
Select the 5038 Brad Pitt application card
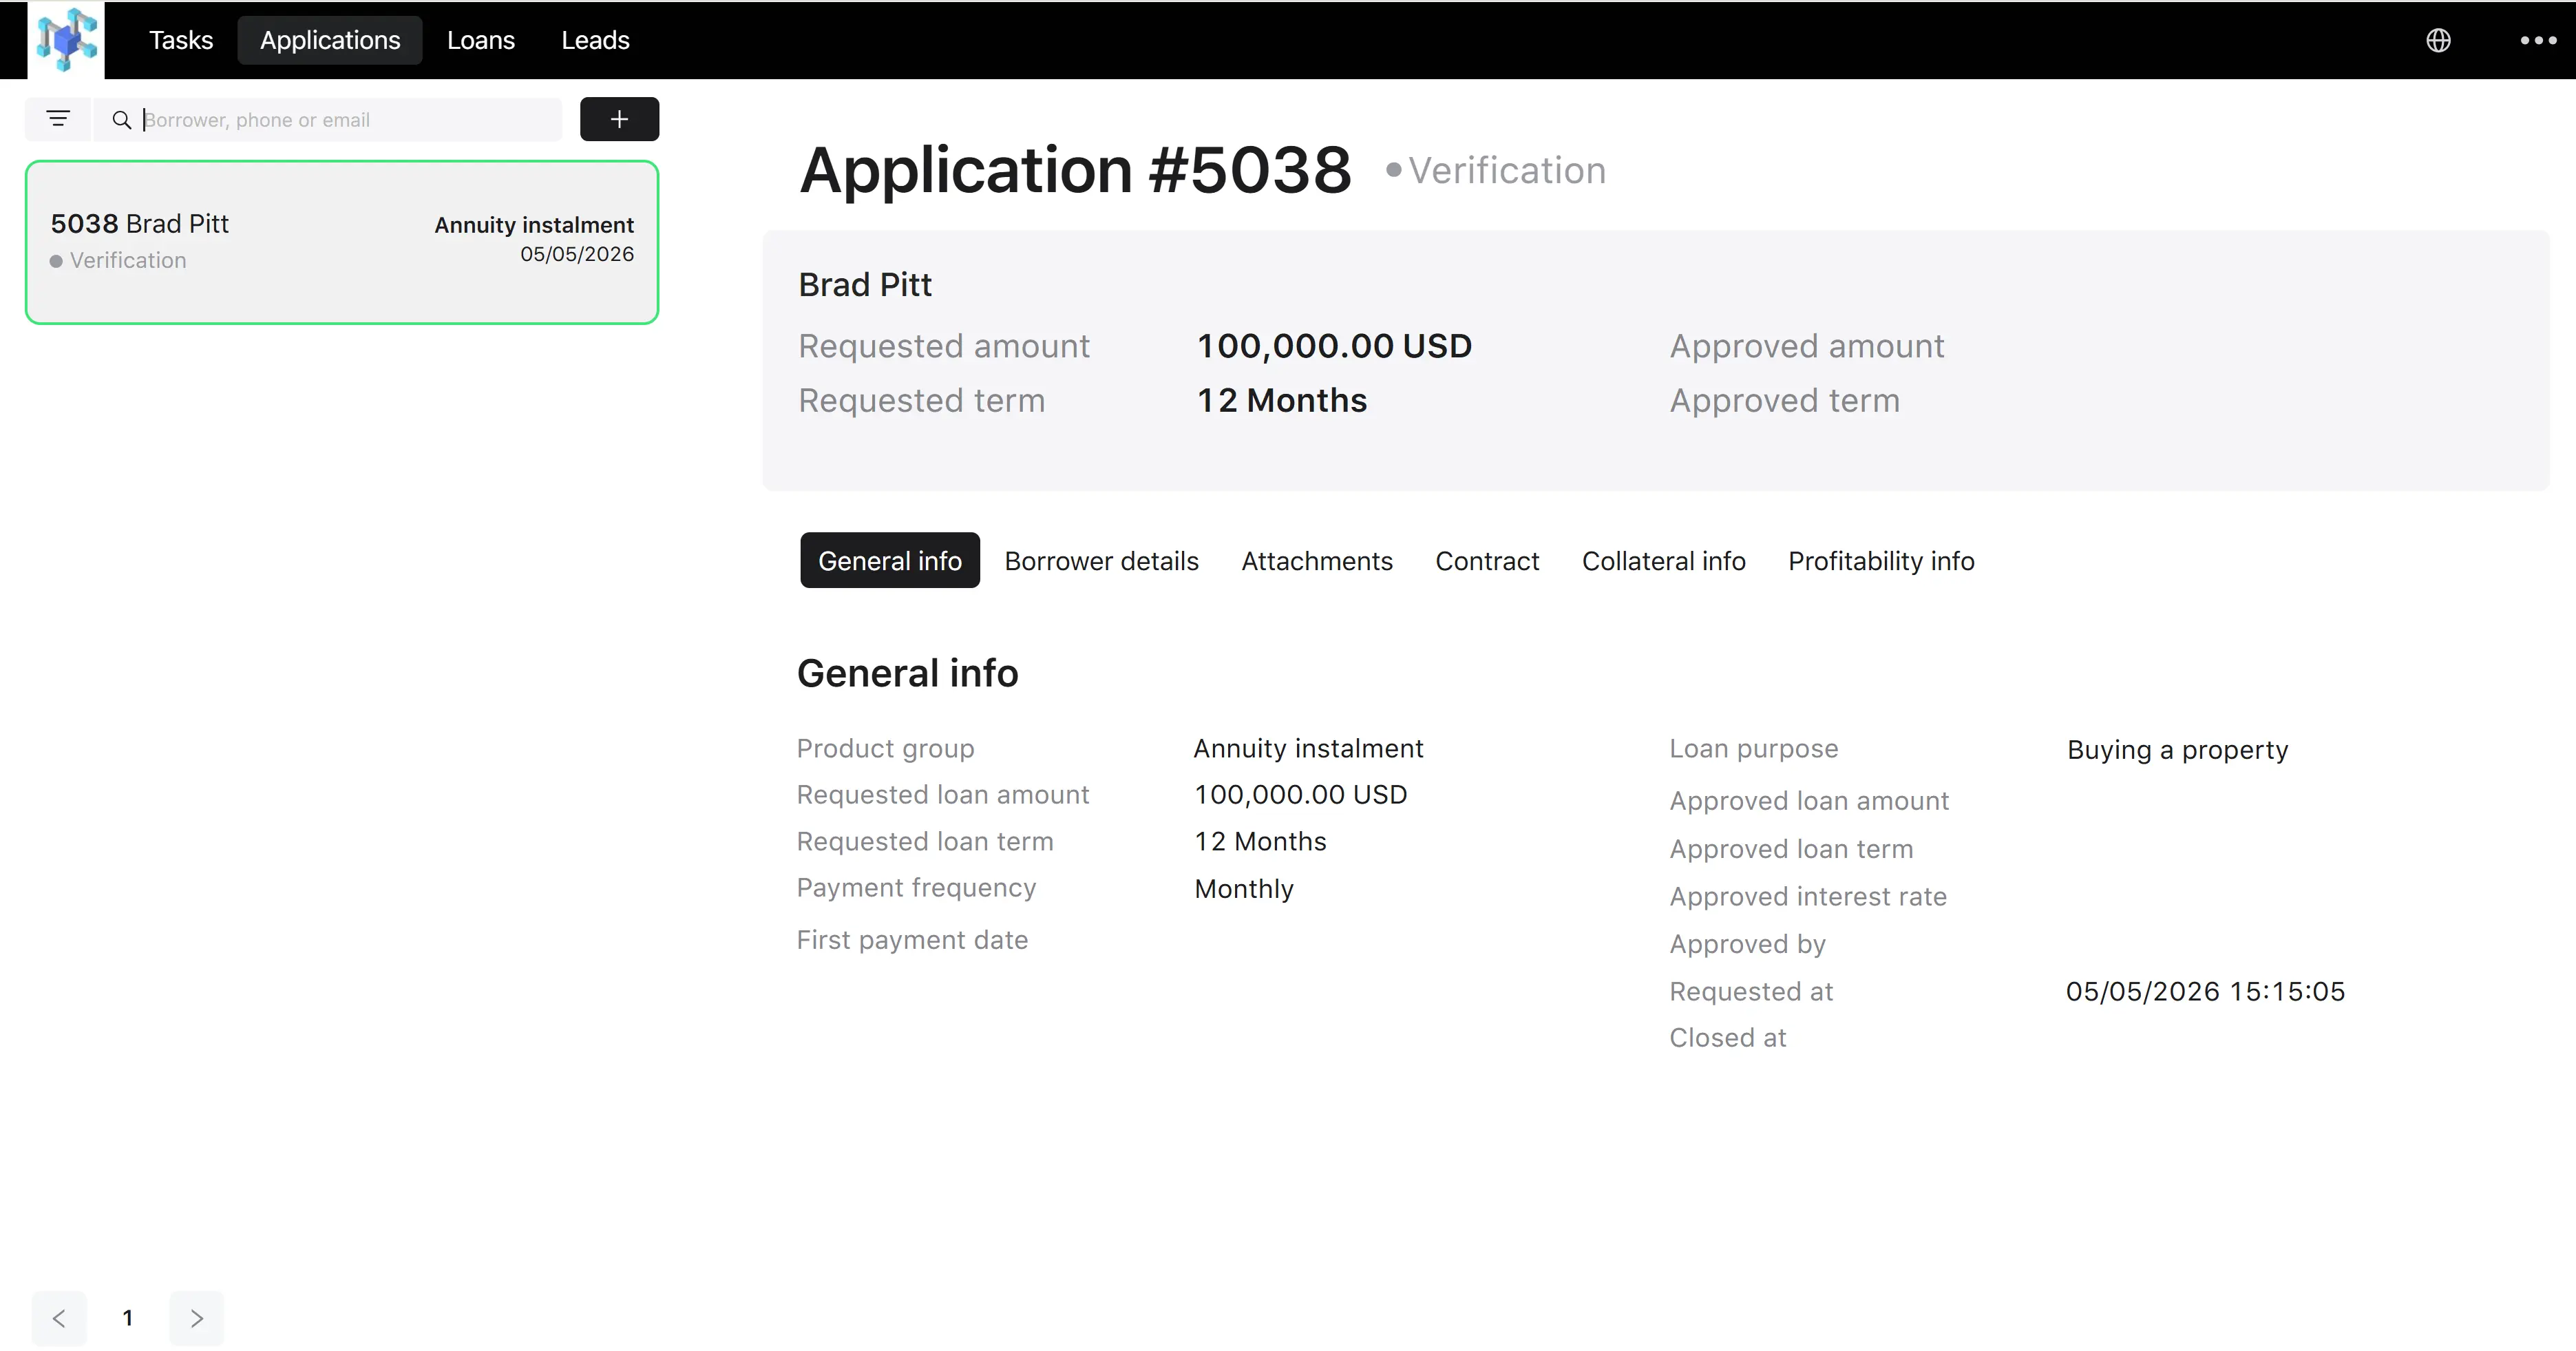tap(342, 242)
